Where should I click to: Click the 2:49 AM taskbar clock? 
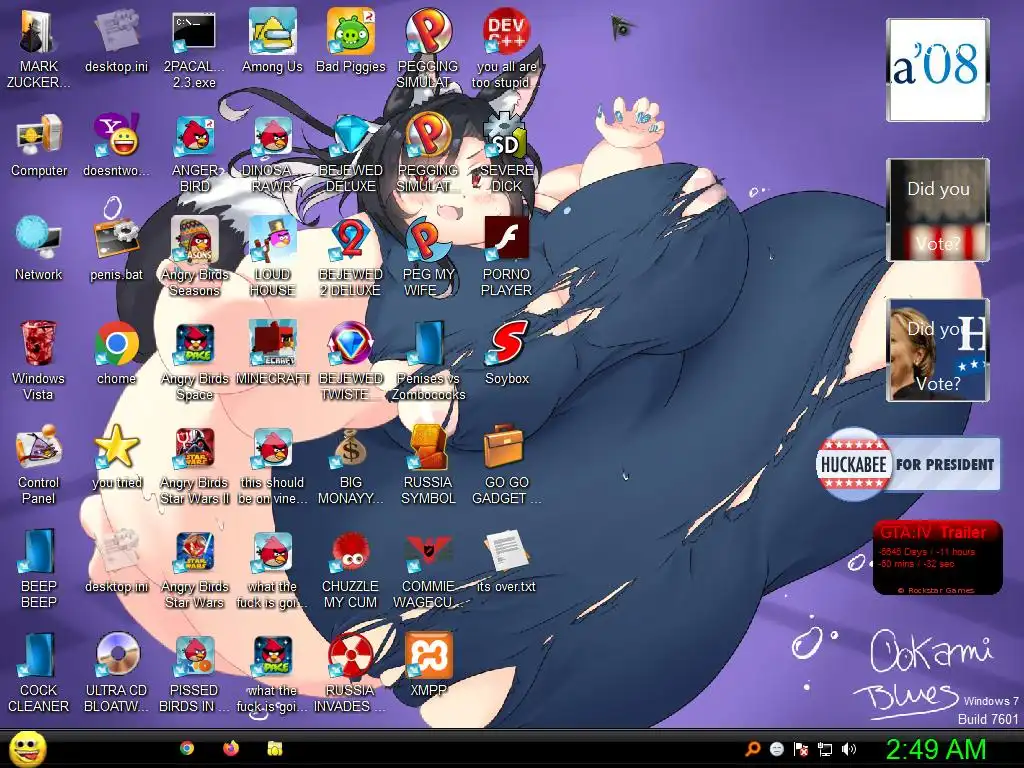(x=935, y=750)
